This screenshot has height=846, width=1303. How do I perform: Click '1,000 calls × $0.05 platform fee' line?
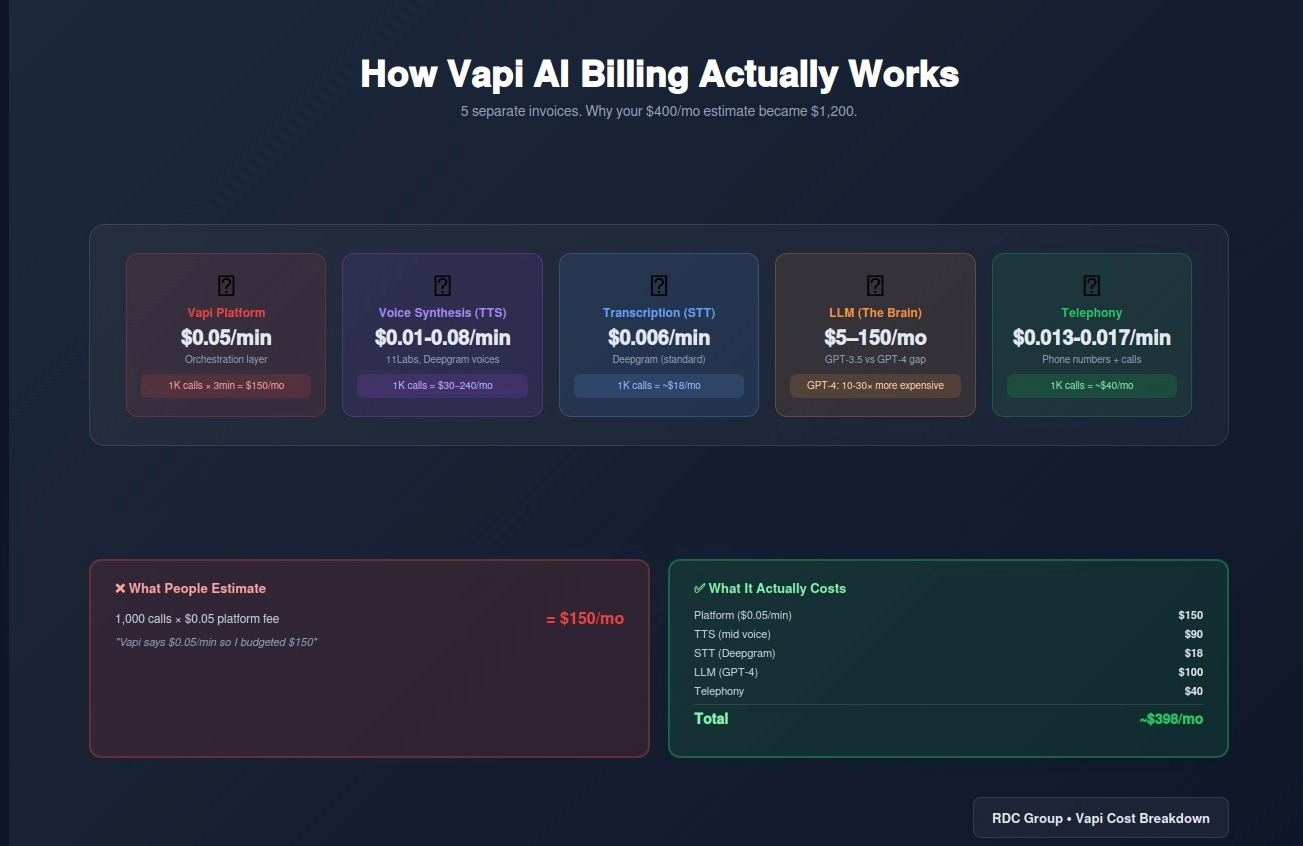coord(197,619)
